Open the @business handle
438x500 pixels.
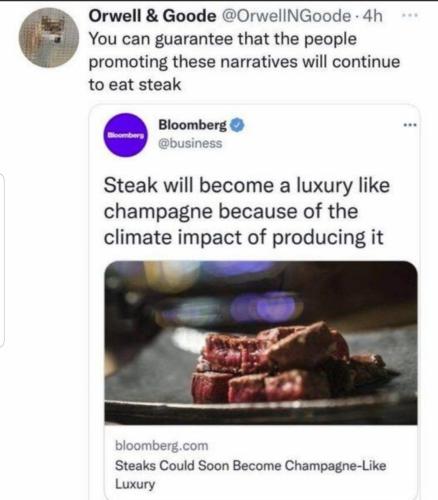[190, 143]
